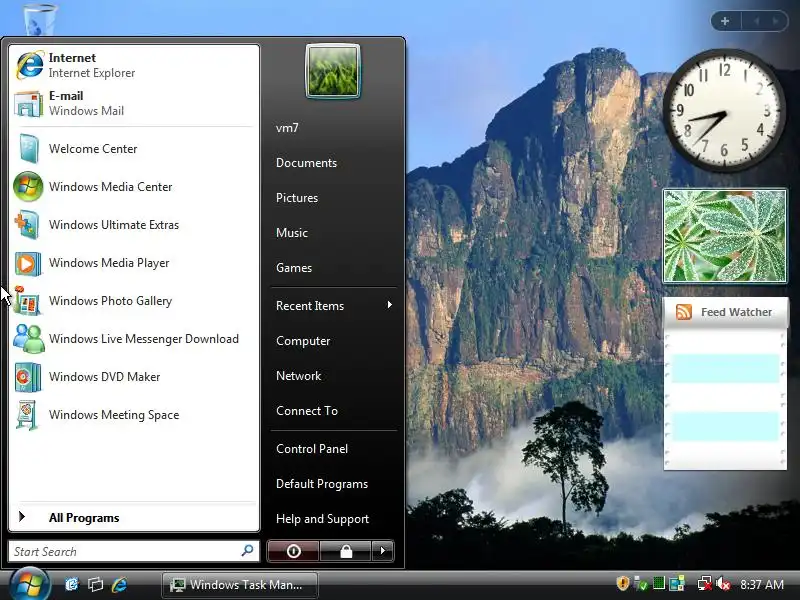Open Default Programs

pos(322,484)
